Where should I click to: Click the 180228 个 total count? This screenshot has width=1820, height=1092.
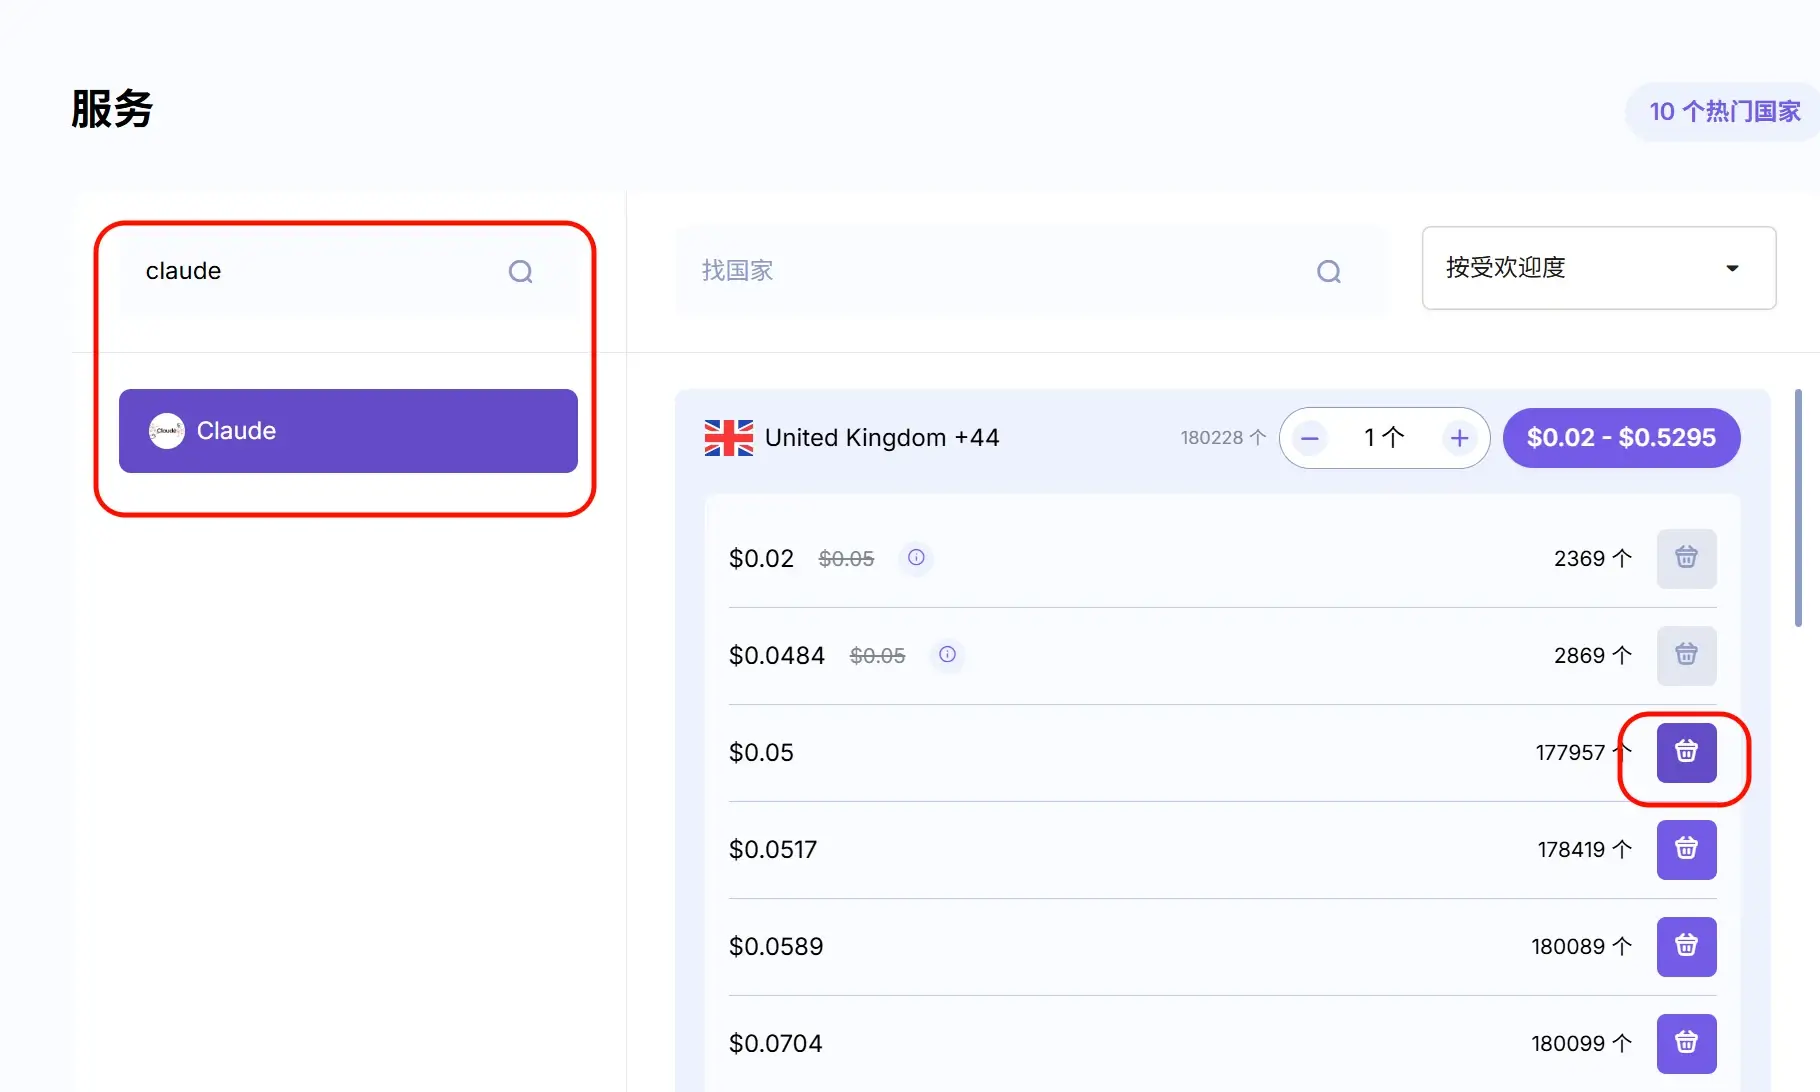1223,437
